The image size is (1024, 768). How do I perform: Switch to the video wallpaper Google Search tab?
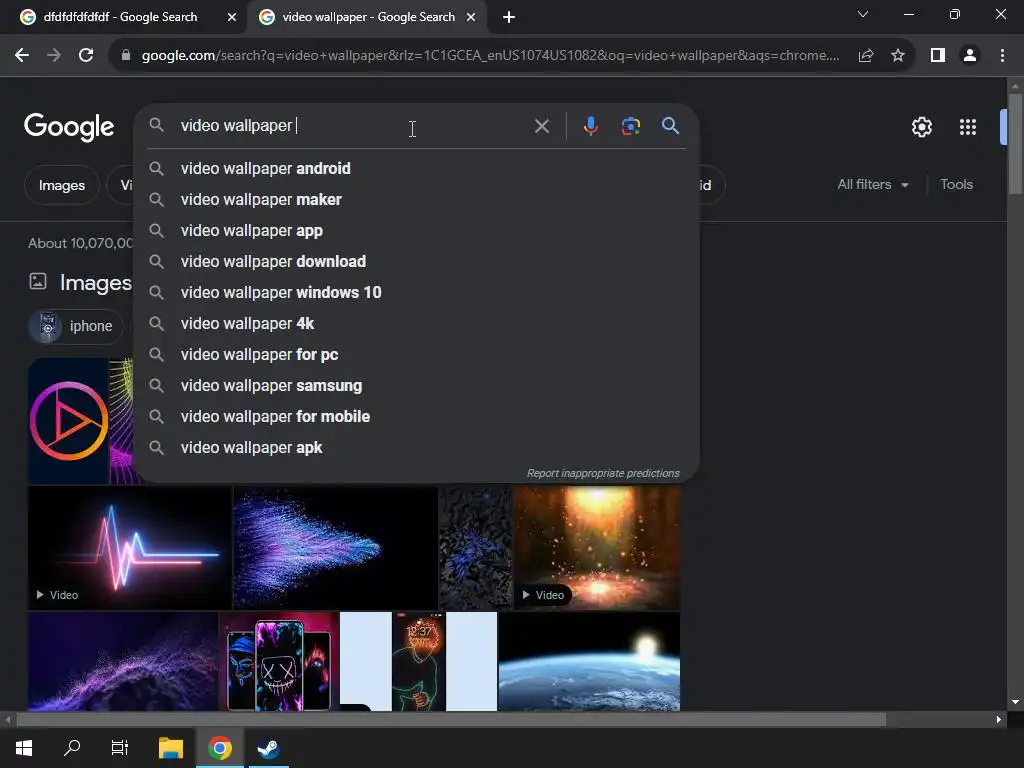pos(367,17)
